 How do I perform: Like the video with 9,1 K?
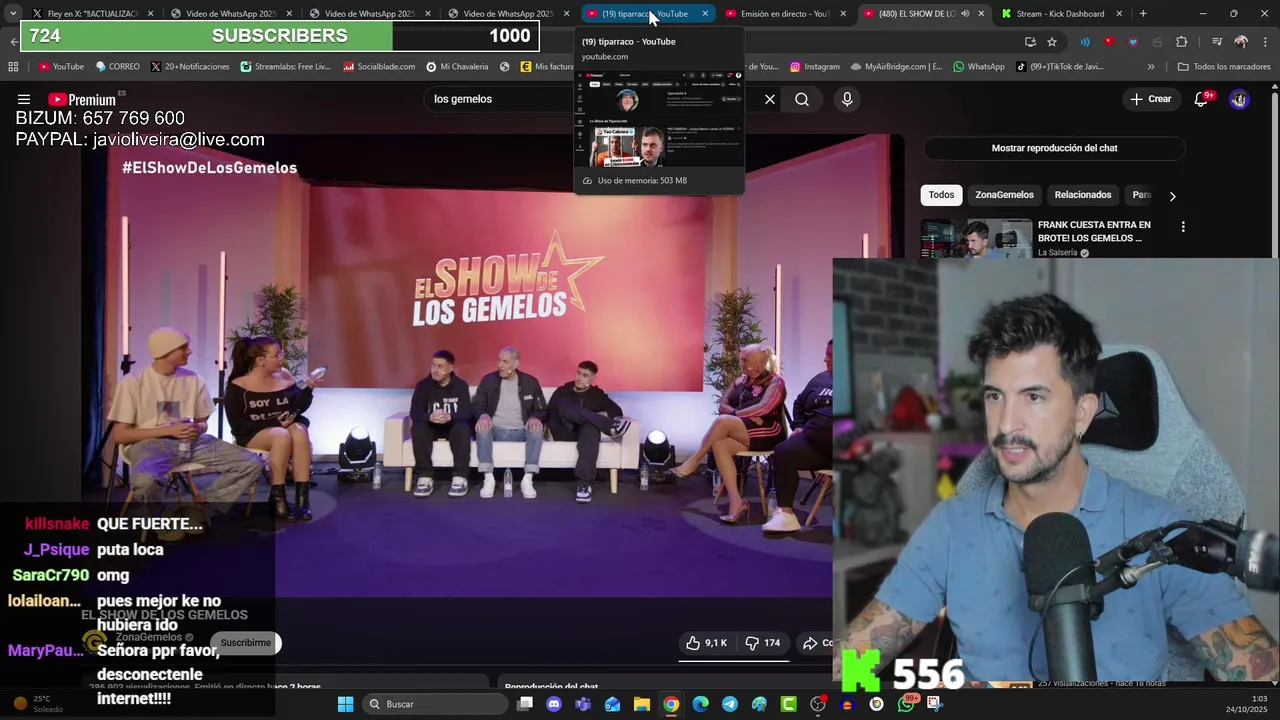707,643
